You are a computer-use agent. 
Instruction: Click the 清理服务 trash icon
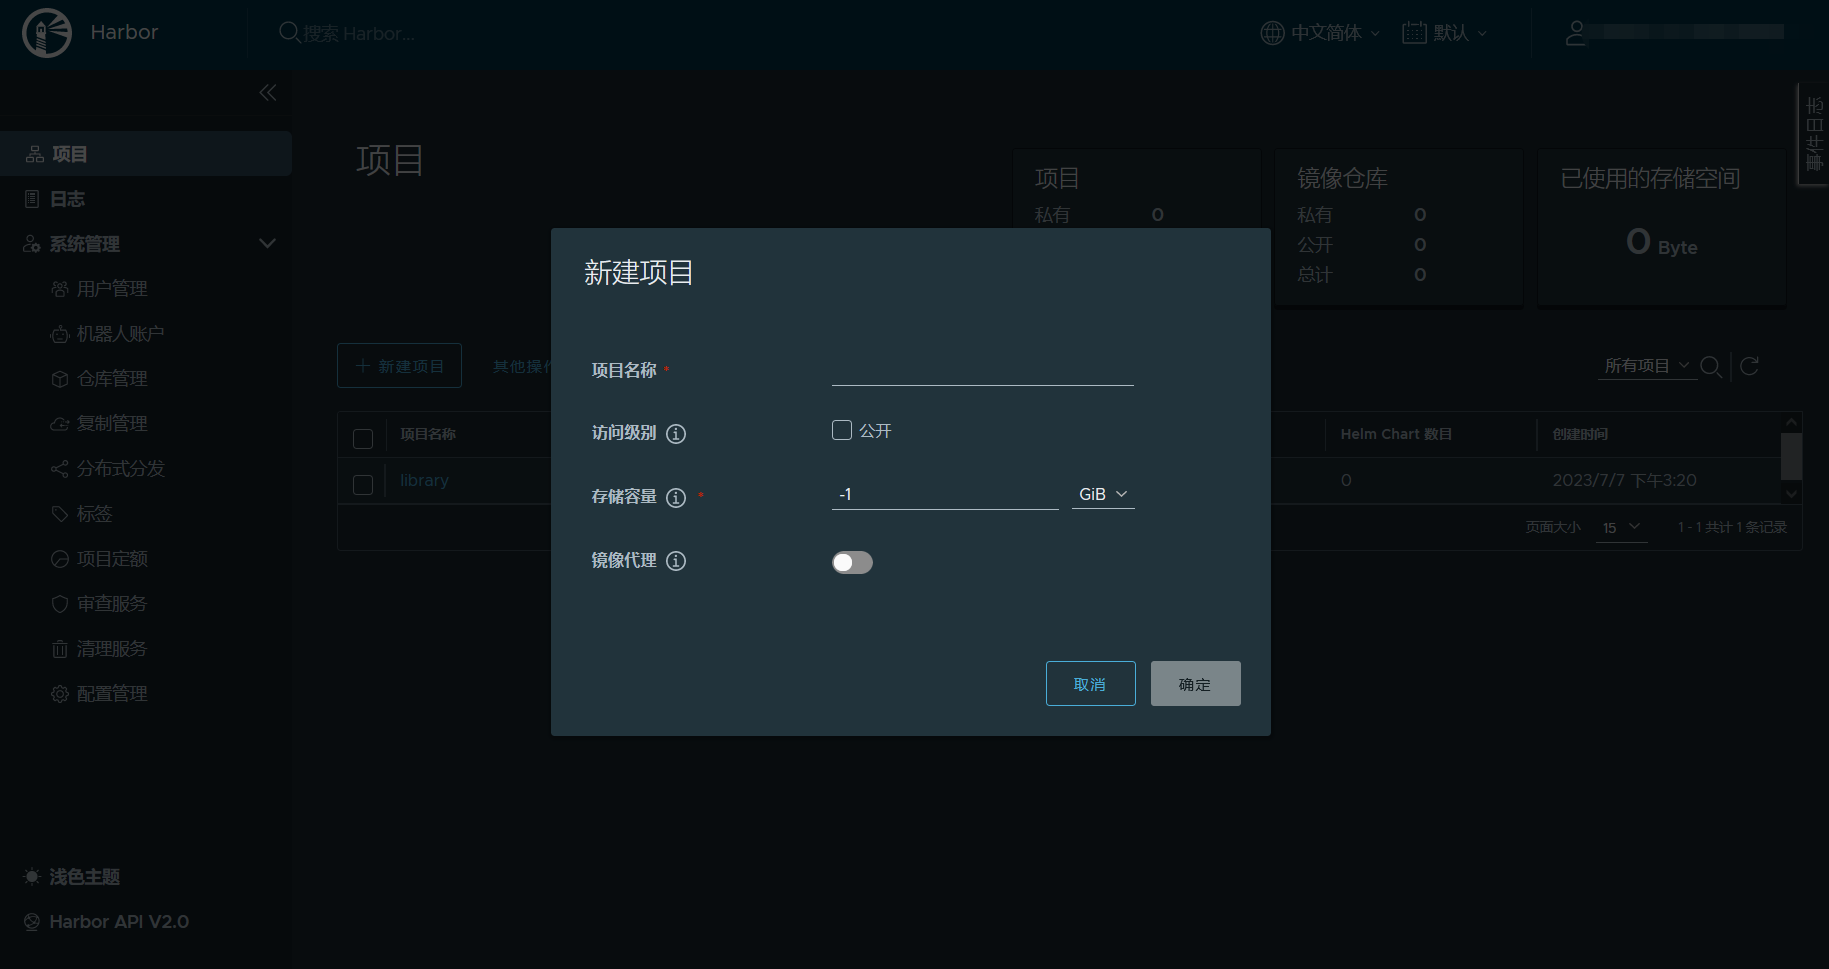tap(60, 649)
